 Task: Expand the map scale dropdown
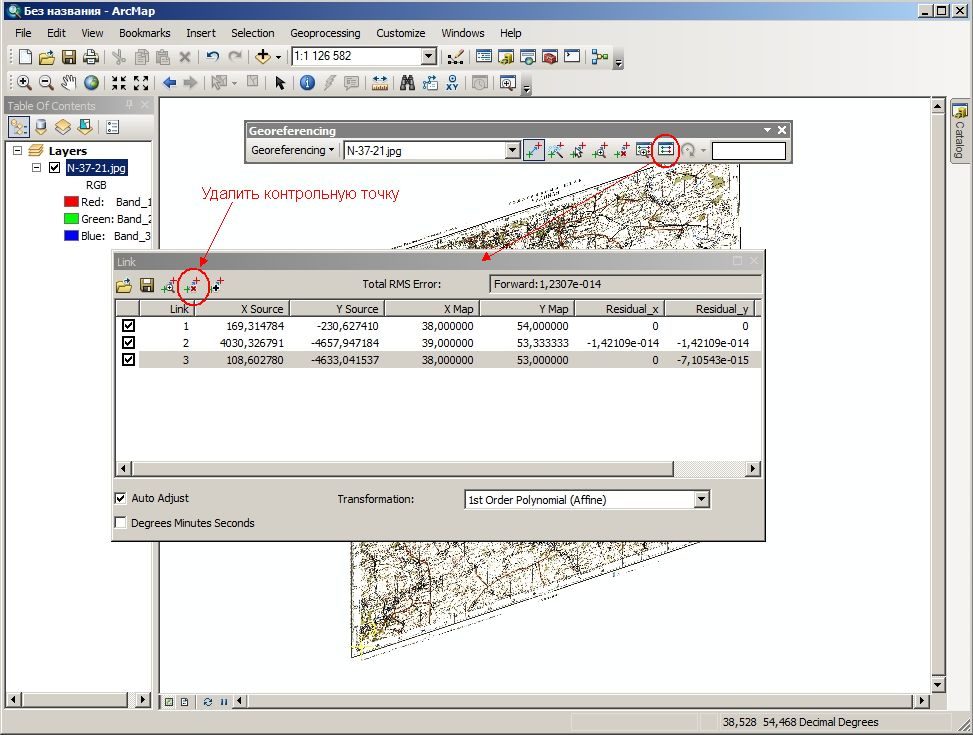[429, 56]
